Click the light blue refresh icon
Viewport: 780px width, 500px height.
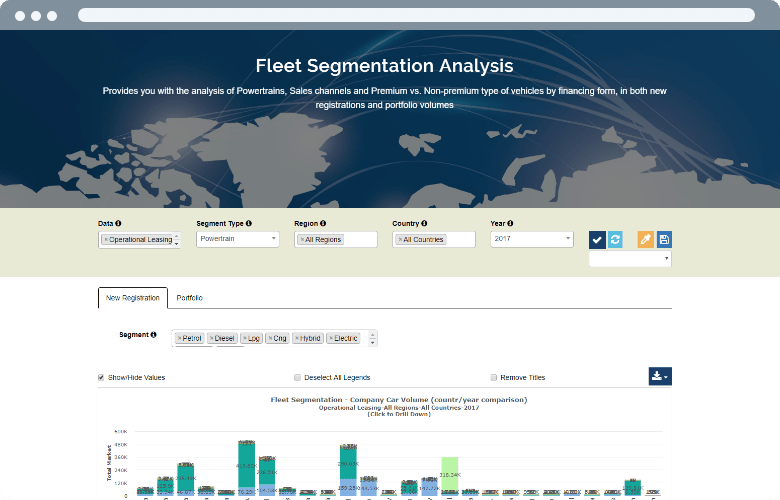(615, 240)
